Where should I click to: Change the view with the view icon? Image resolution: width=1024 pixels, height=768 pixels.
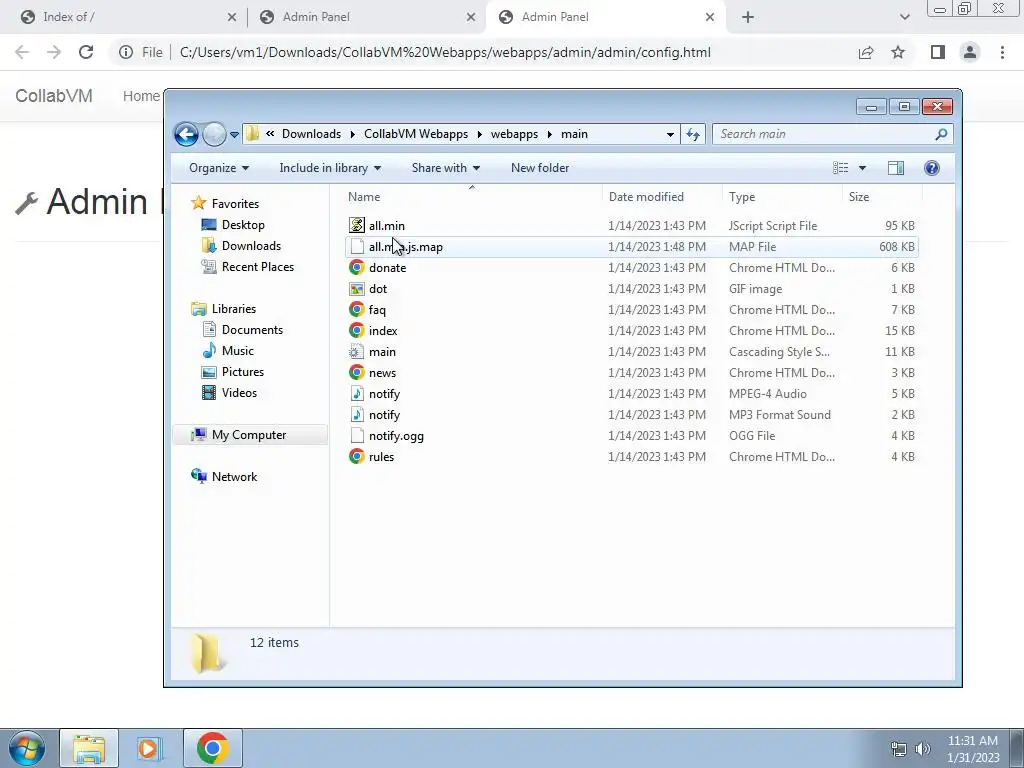point(840,168)
